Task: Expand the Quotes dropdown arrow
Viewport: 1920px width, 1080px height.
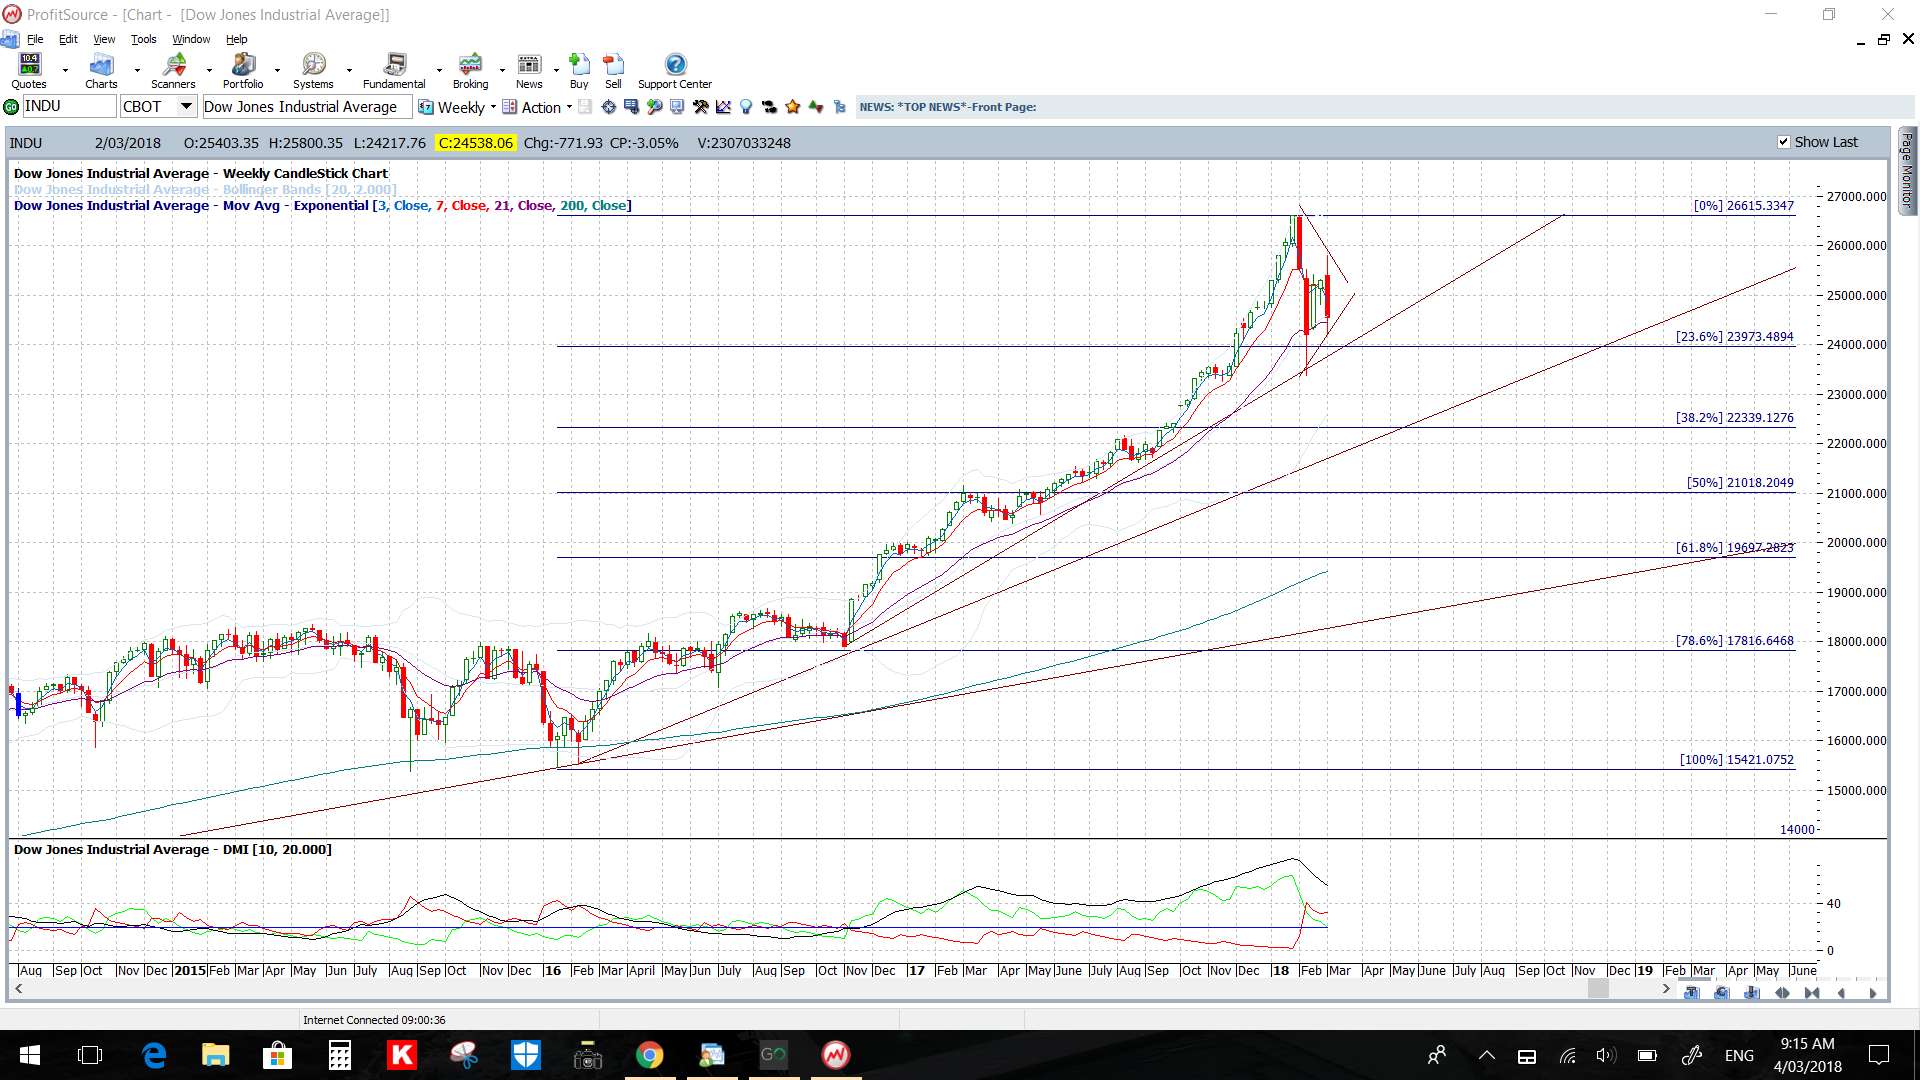Action: pos(65,71)
